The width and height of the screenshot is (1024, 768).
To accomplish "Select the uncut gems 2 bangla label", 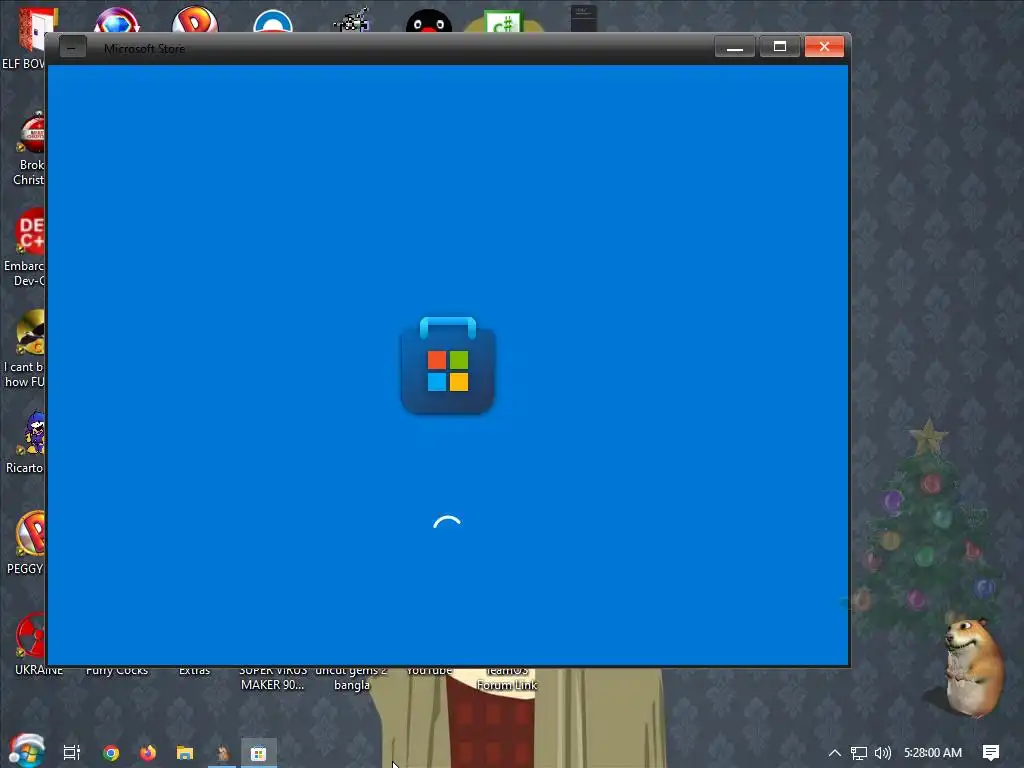I will pyautogui.click(x=351, y=678).
